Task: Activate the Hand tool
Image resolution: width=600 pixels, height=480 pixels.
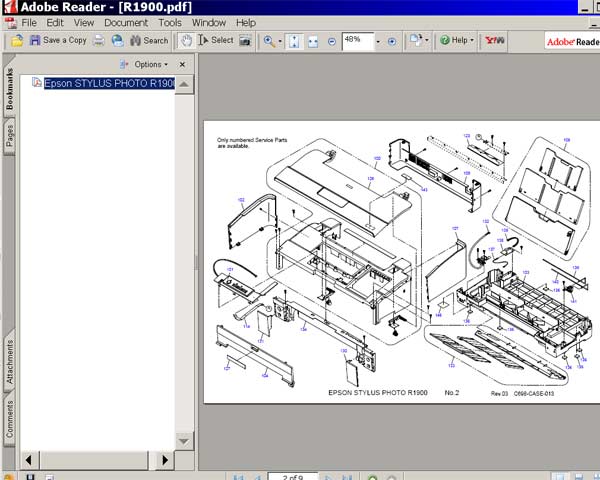Action: (186, 41)
